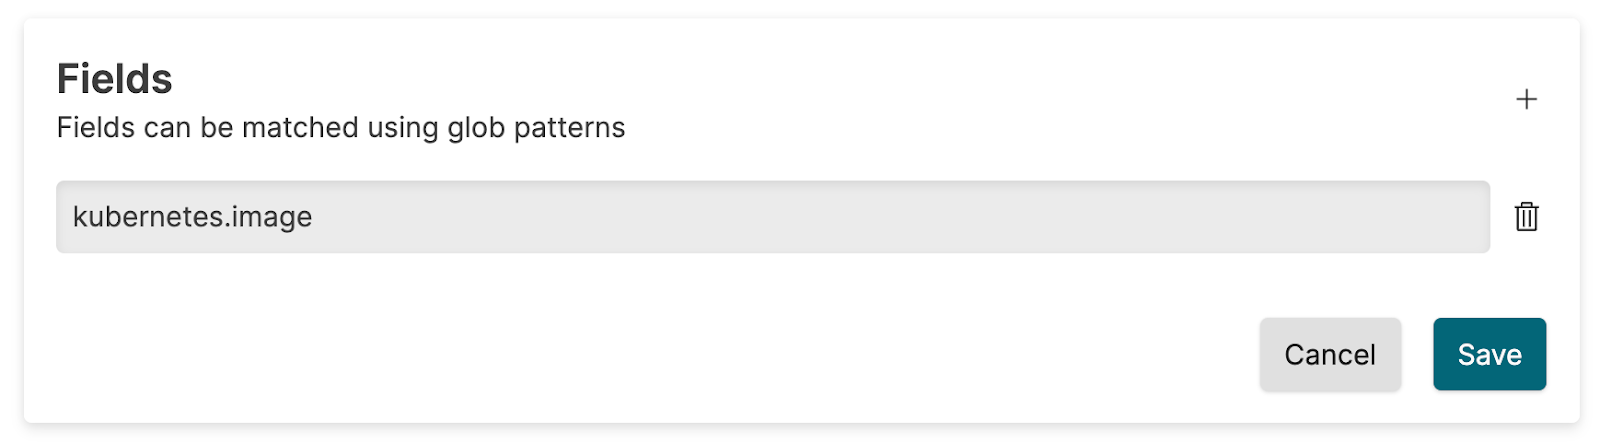
Task: Confirm the field list with Save
Action: (x=1489, y=354)
